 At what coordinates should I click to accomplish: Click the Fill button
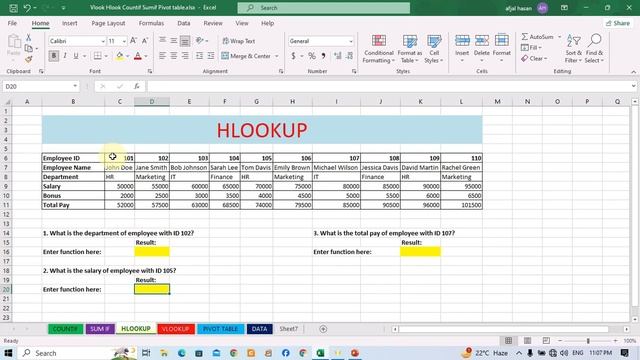point(531,48)
